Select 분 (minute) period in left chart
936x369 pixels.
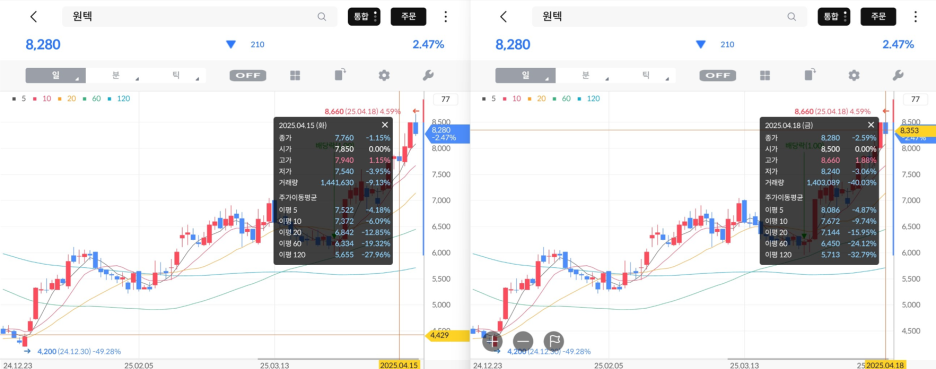[116, 75]
